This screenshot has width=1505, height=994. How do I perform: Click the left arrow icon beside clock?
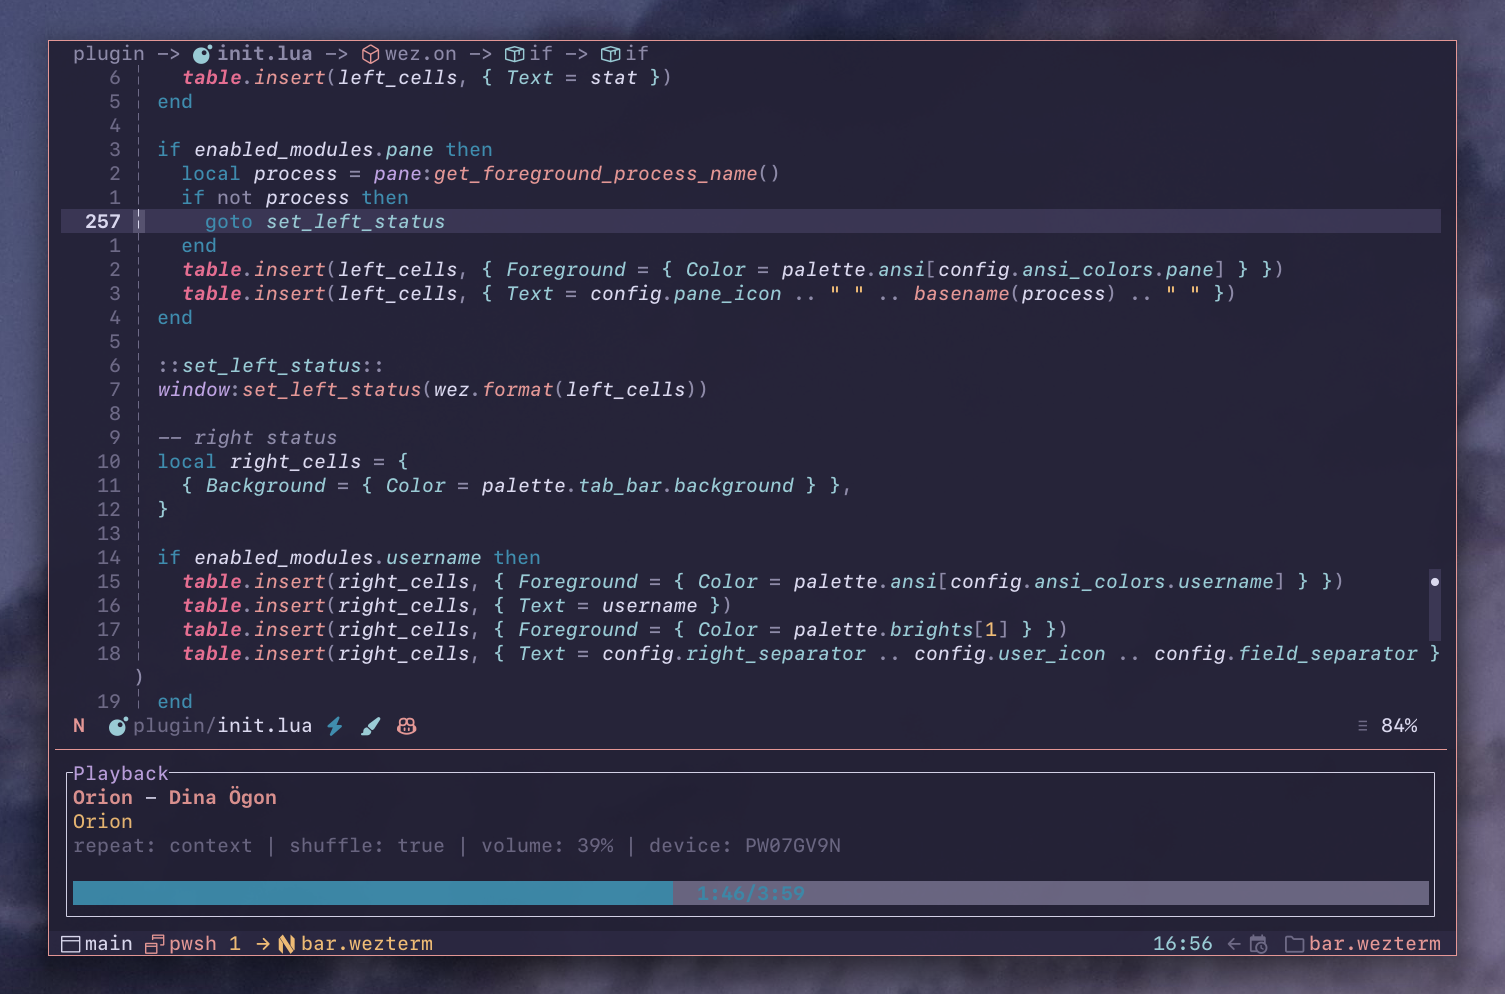(x=1234, y=944)
